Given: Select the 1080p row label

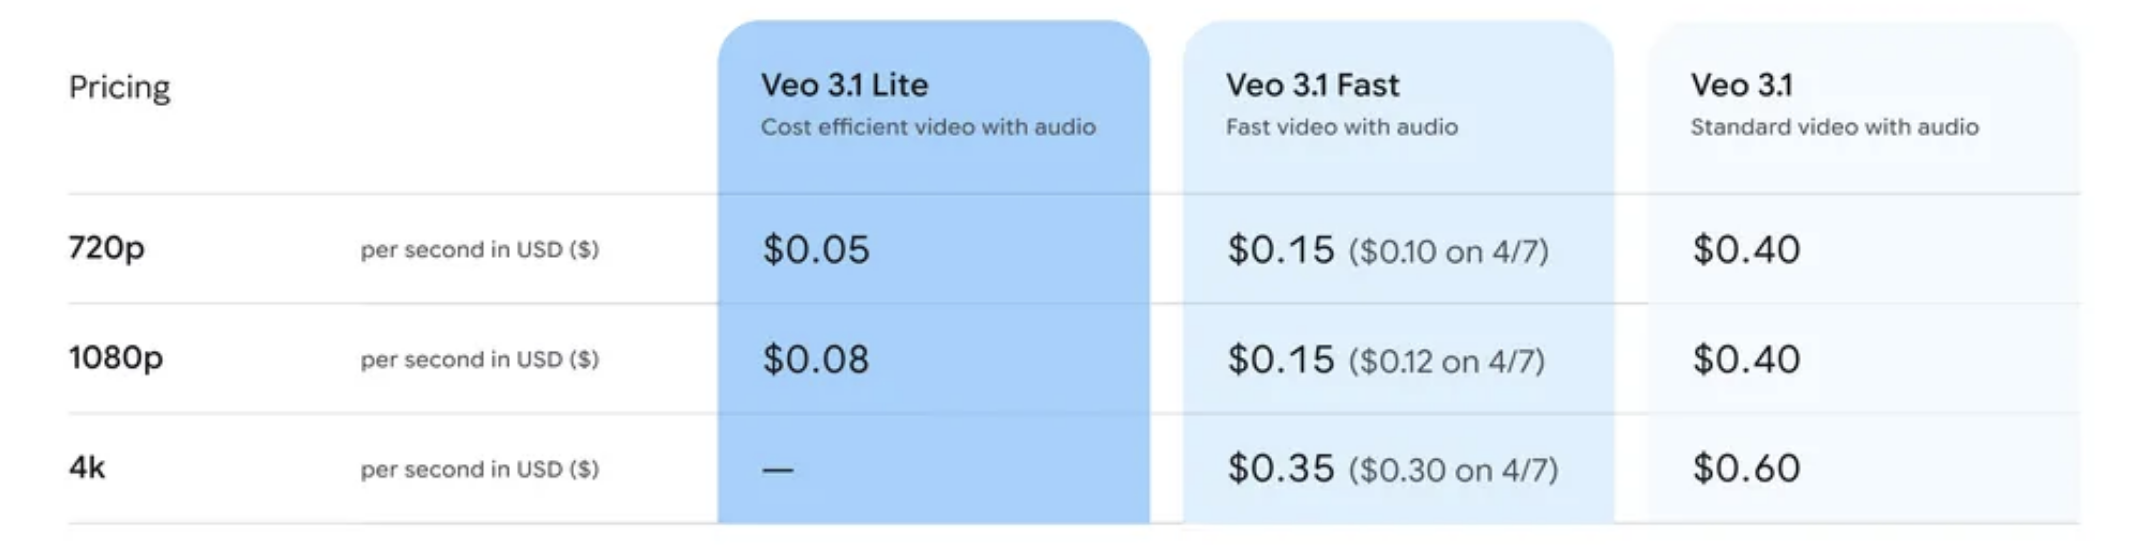Looking at the screenshot, I should click(x=115, y=357).
